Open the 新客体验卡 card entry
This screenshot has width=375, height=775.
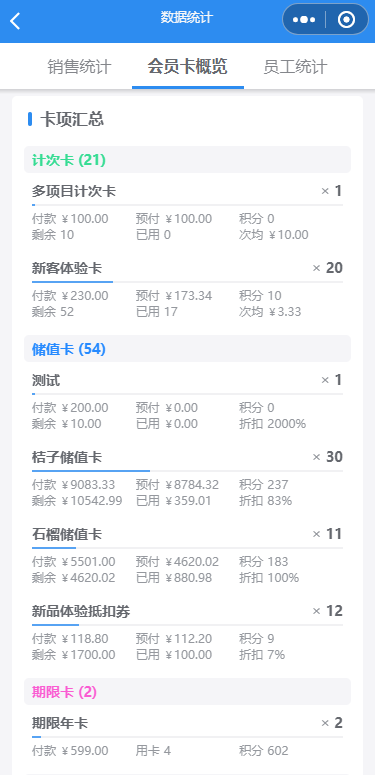click(187, 289)
